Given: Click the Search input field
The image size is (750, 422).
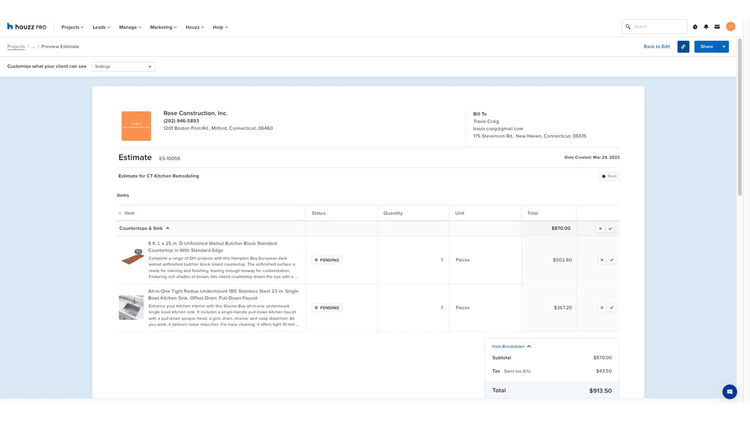Looking at the screenshot, I should [x=658, y=27].
